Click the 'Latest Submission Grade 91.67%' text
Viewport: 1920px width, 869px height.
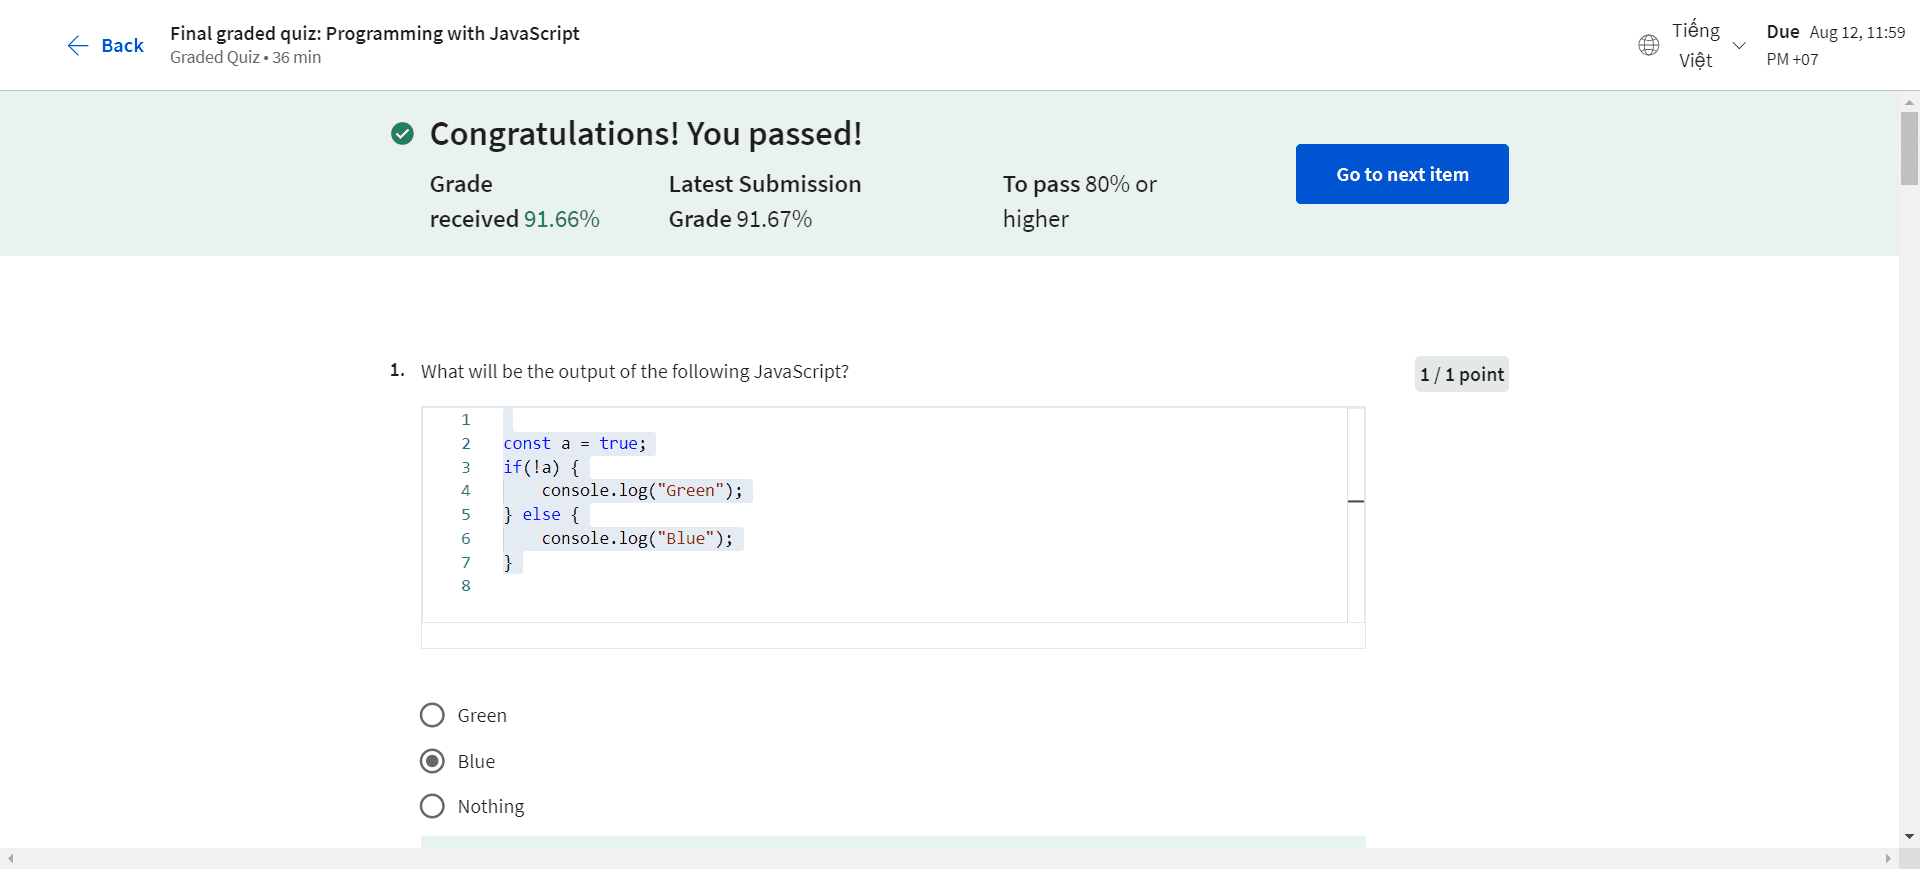pos(765,201)
